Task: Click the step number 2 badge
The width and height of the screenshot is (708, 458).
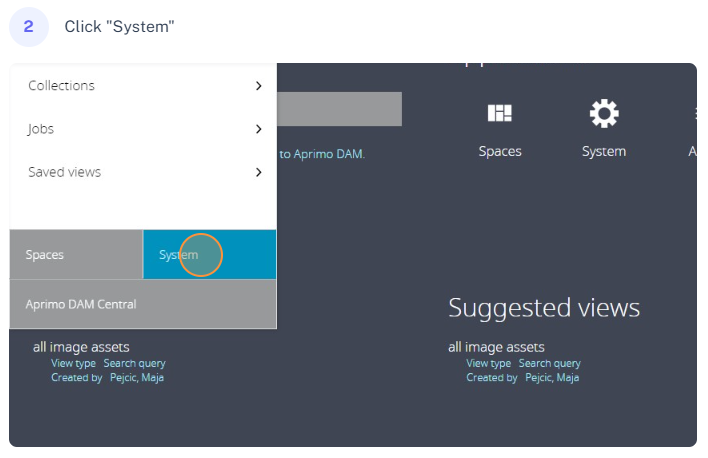Action: (x=29, y=26)
